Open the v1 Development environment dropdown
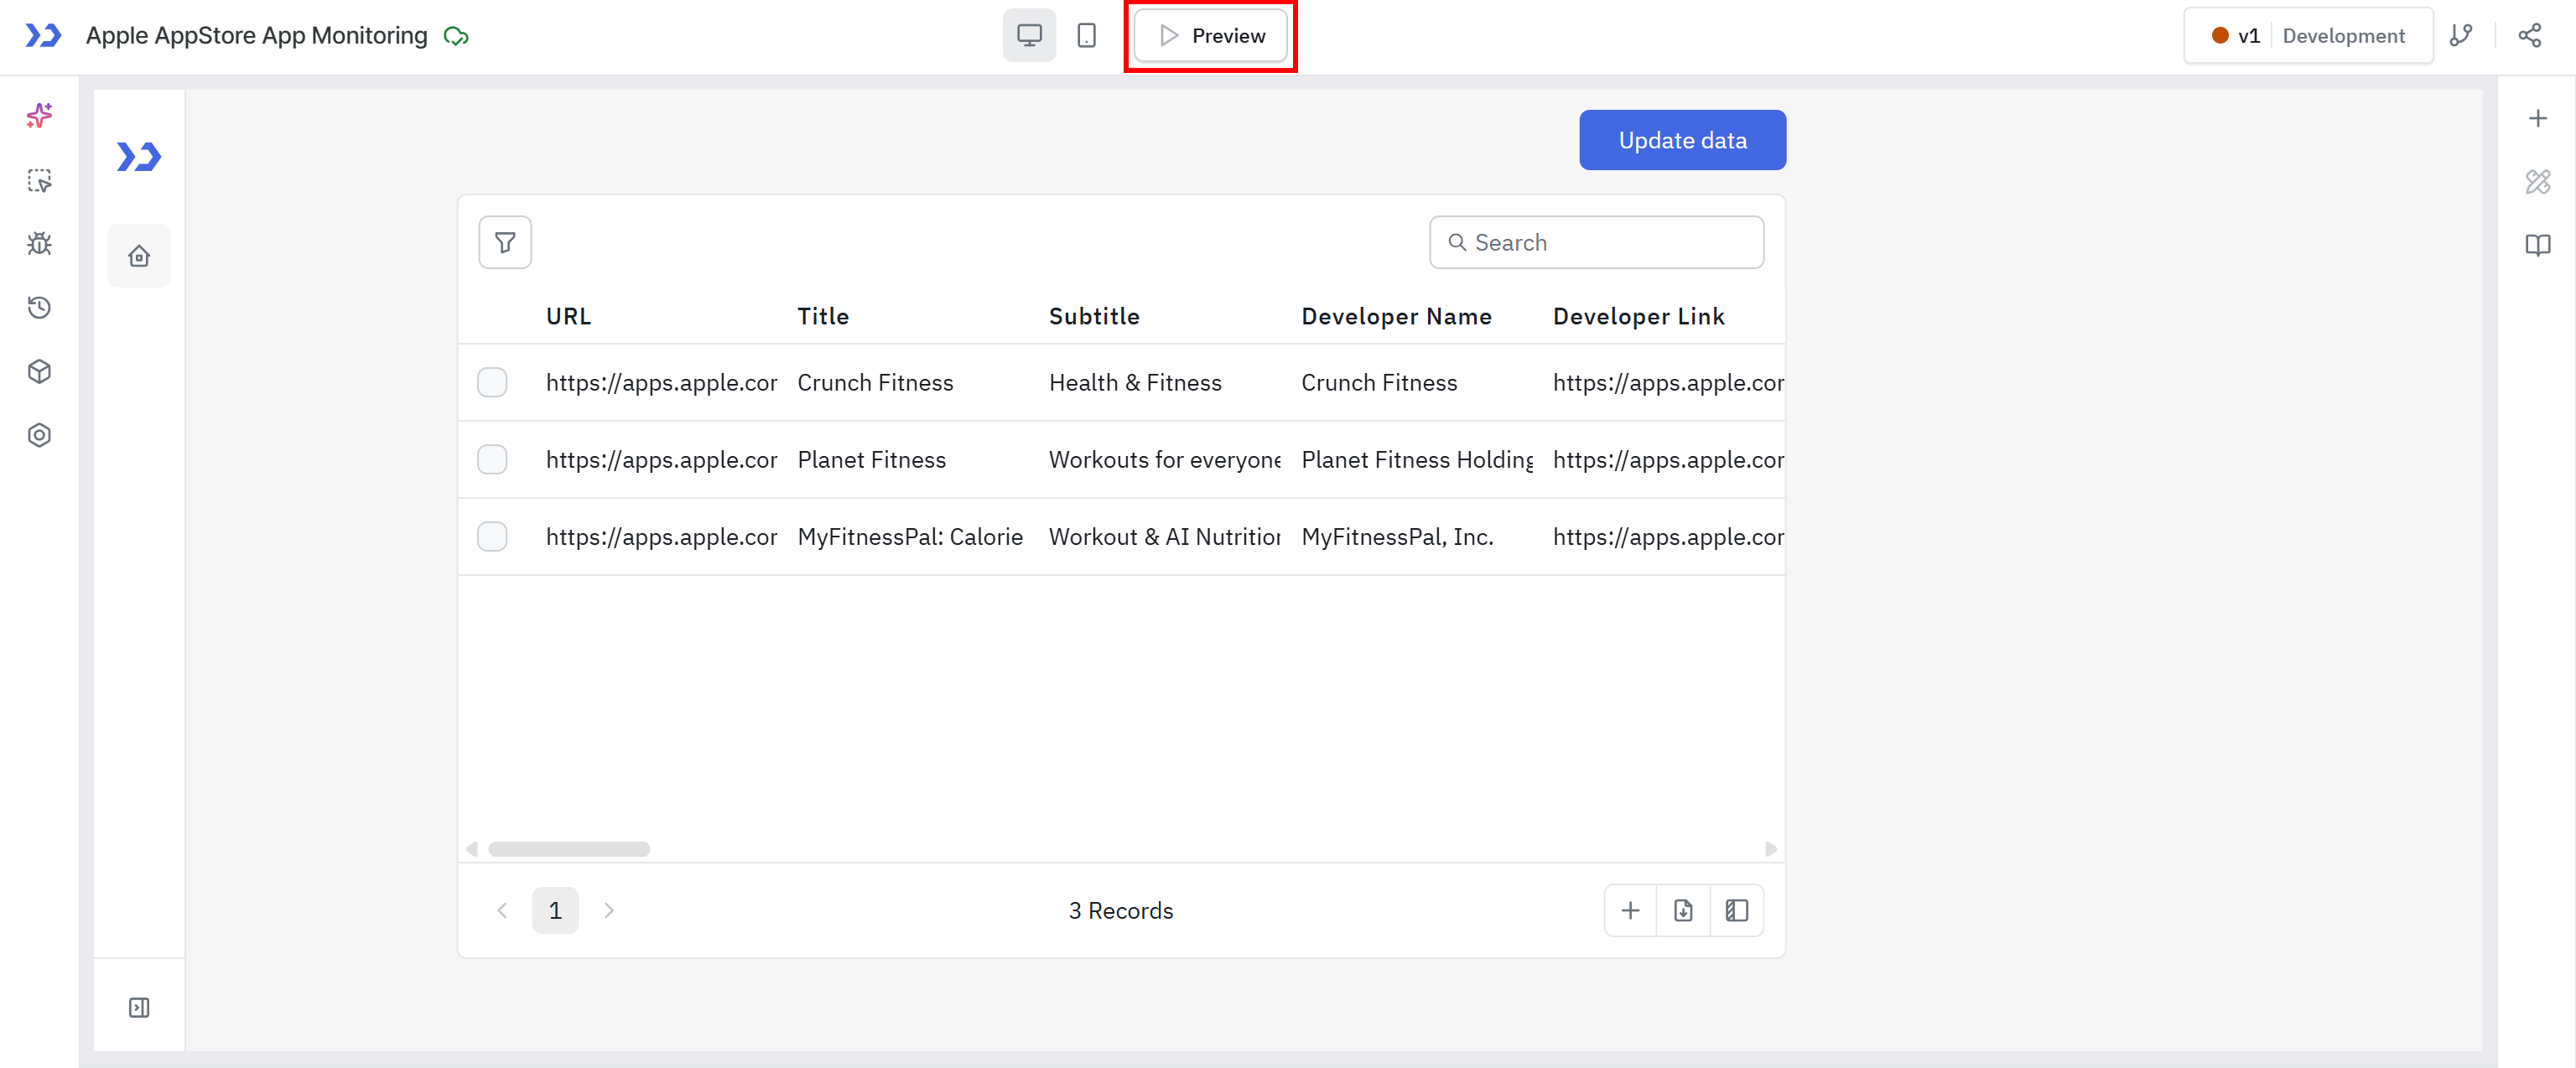 tap(2308, 36)
